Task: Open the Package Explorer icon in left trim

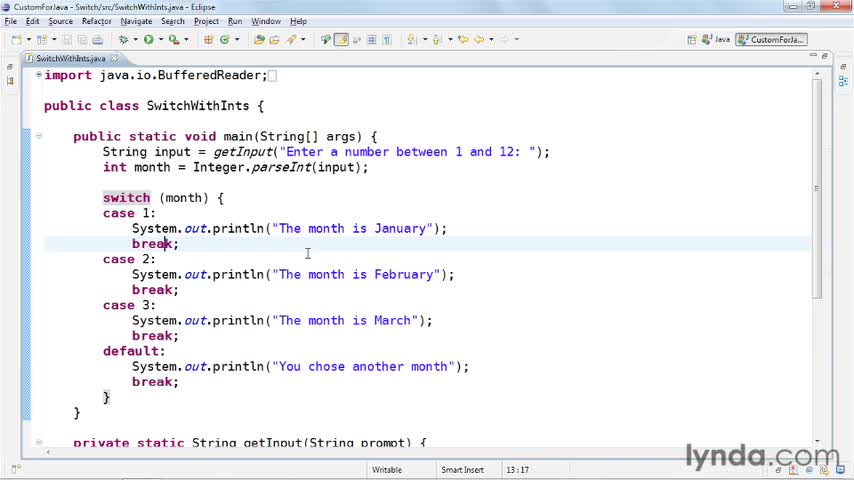Action: (10, 81)
